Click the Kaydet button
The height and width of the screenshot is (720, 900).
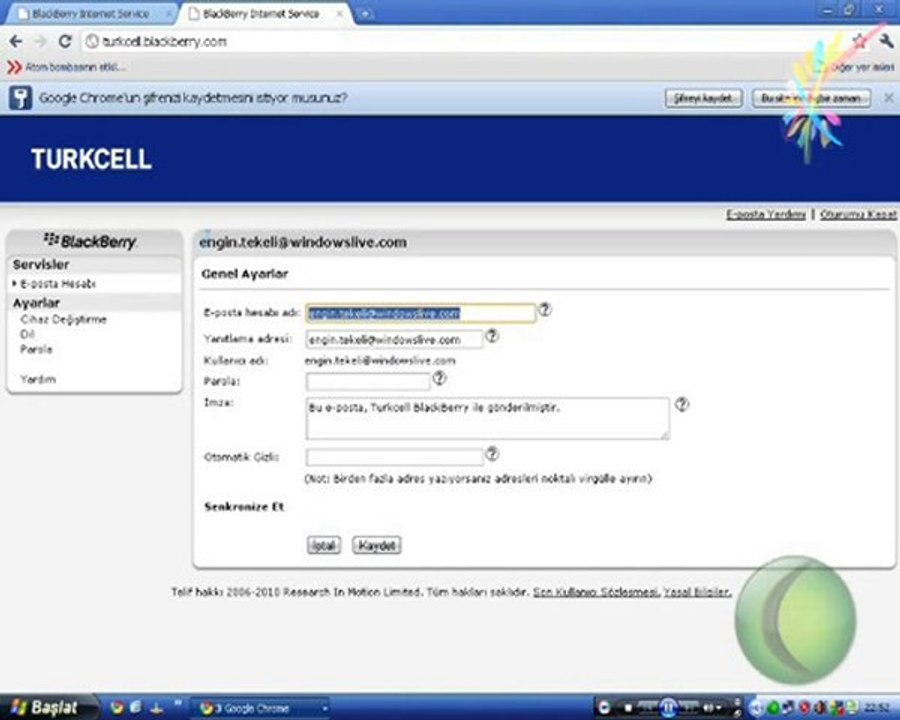coord(377,545)
